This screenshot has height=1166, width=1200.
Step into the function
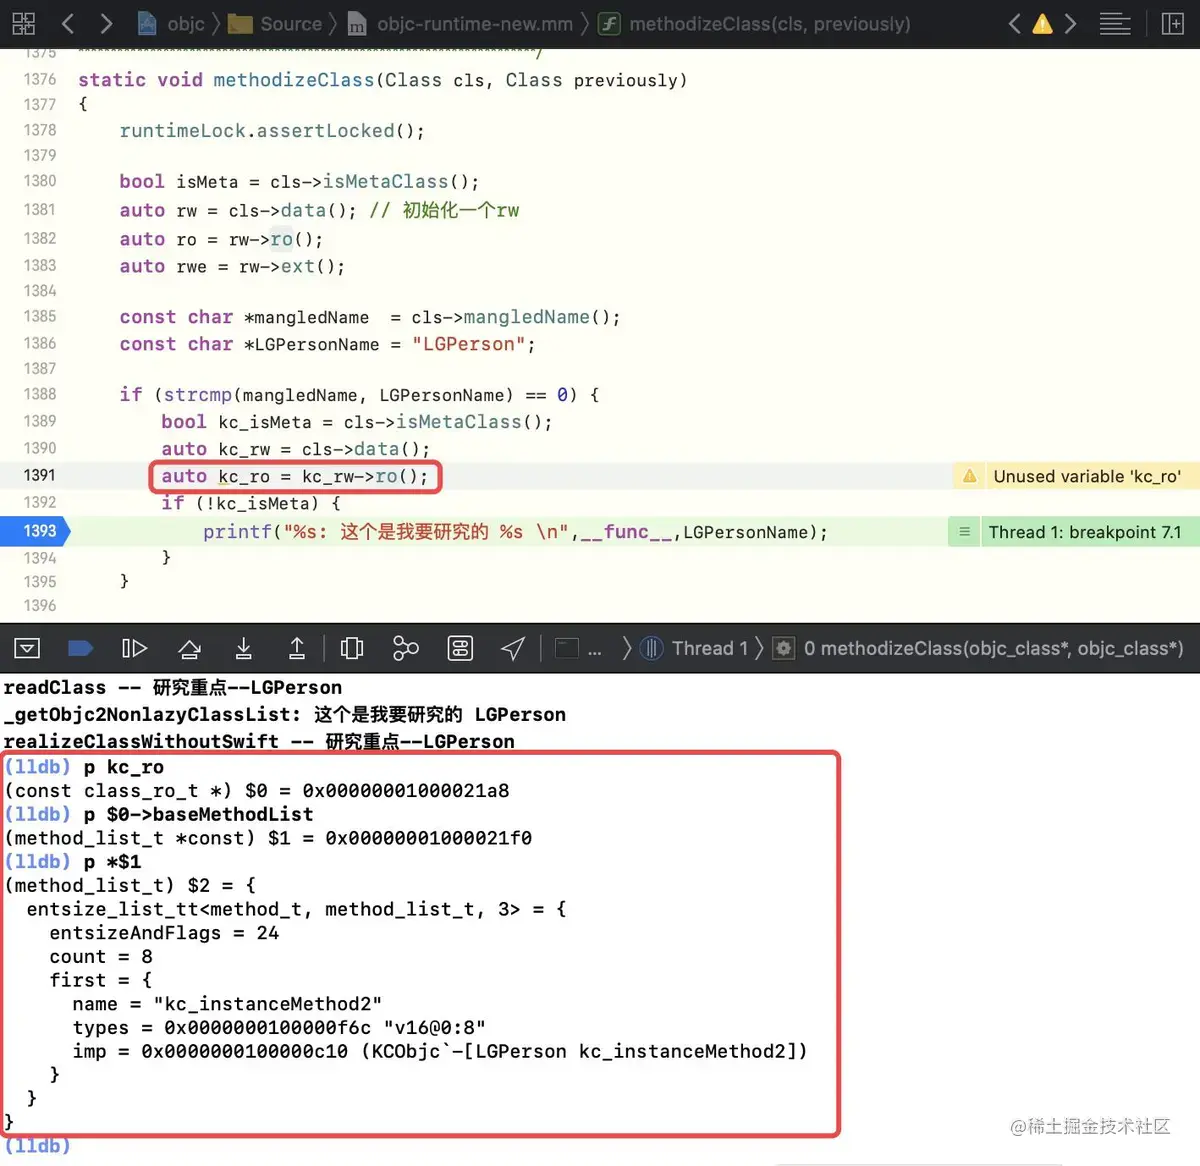pyautogui.click(x=243, y=648)
